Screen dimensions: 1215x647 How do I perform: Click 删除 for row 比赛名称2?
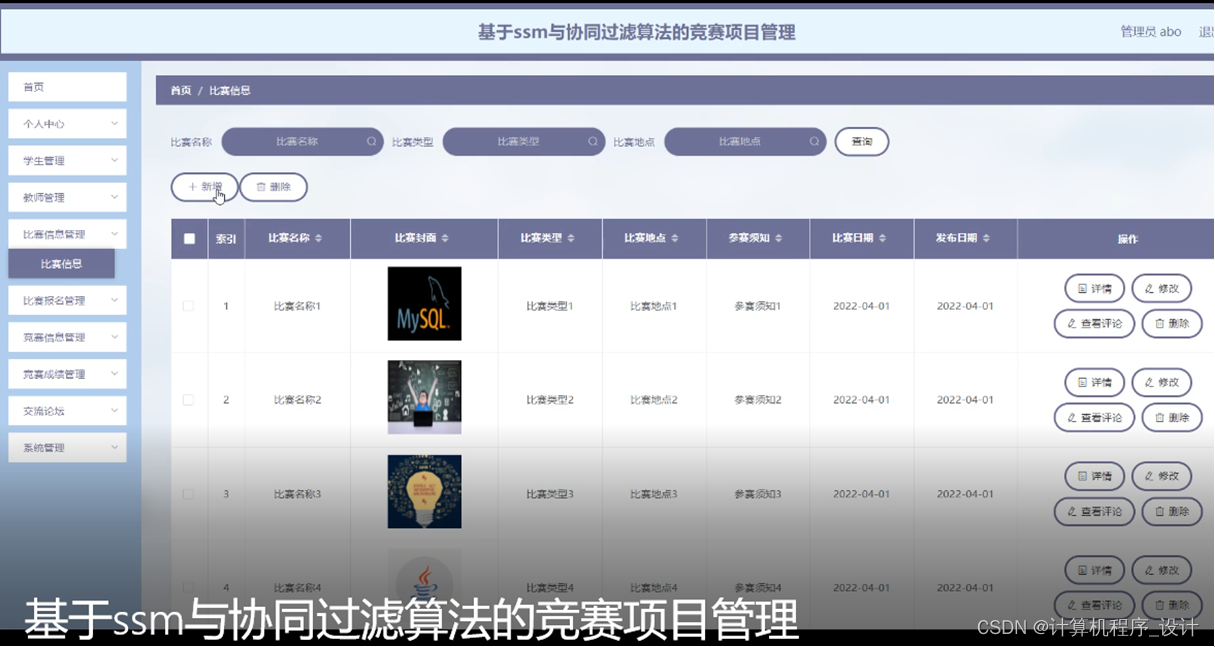click(x=1172, y=417)
